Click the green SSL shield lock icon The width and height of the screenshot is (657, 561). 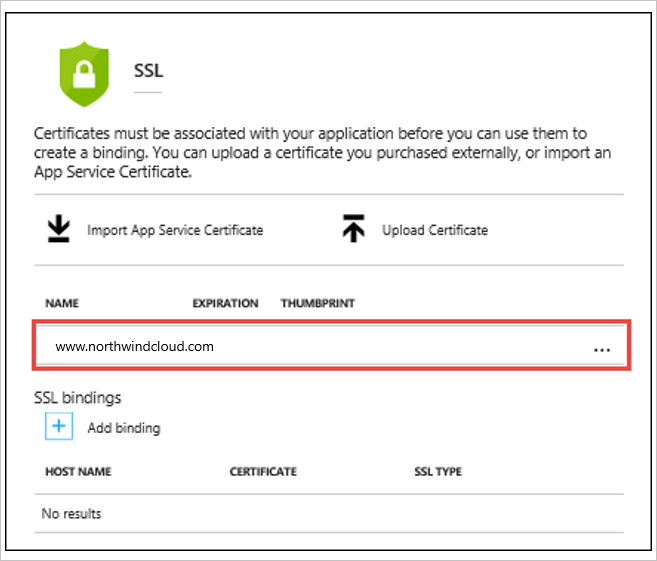point(84,74)
